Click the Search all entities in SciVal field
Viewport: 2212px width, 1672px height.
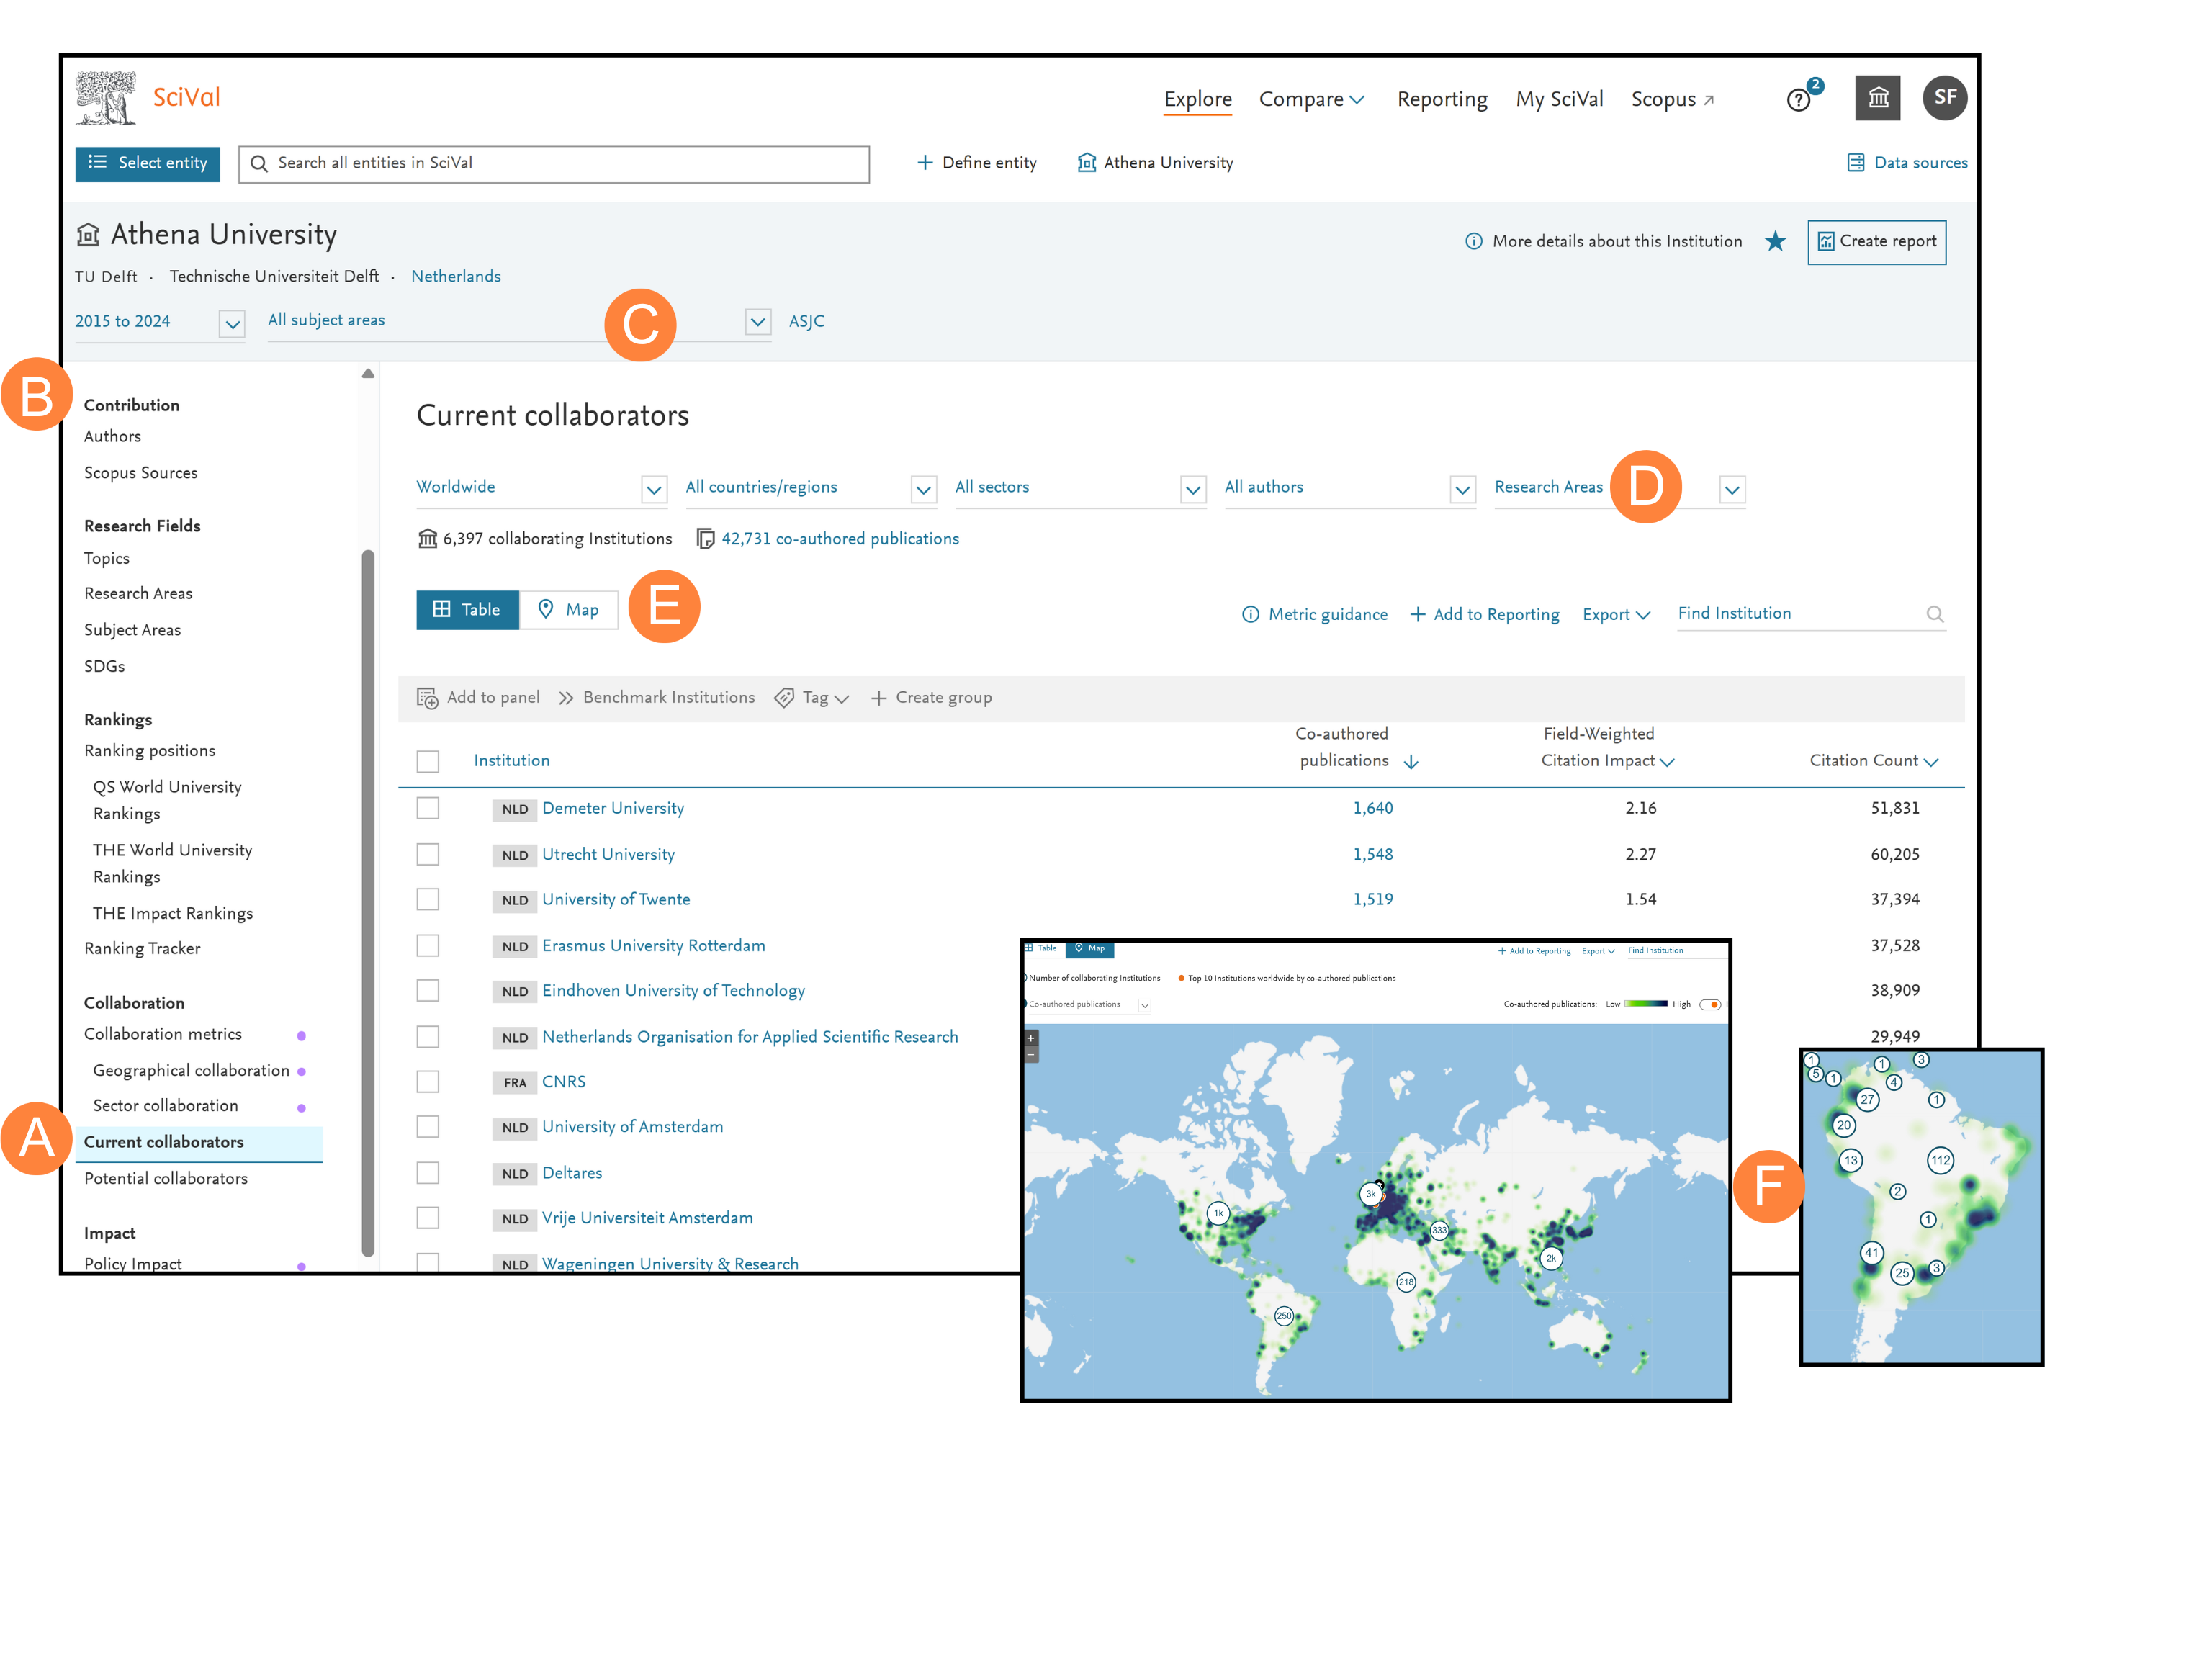click(x=554, y=164)
